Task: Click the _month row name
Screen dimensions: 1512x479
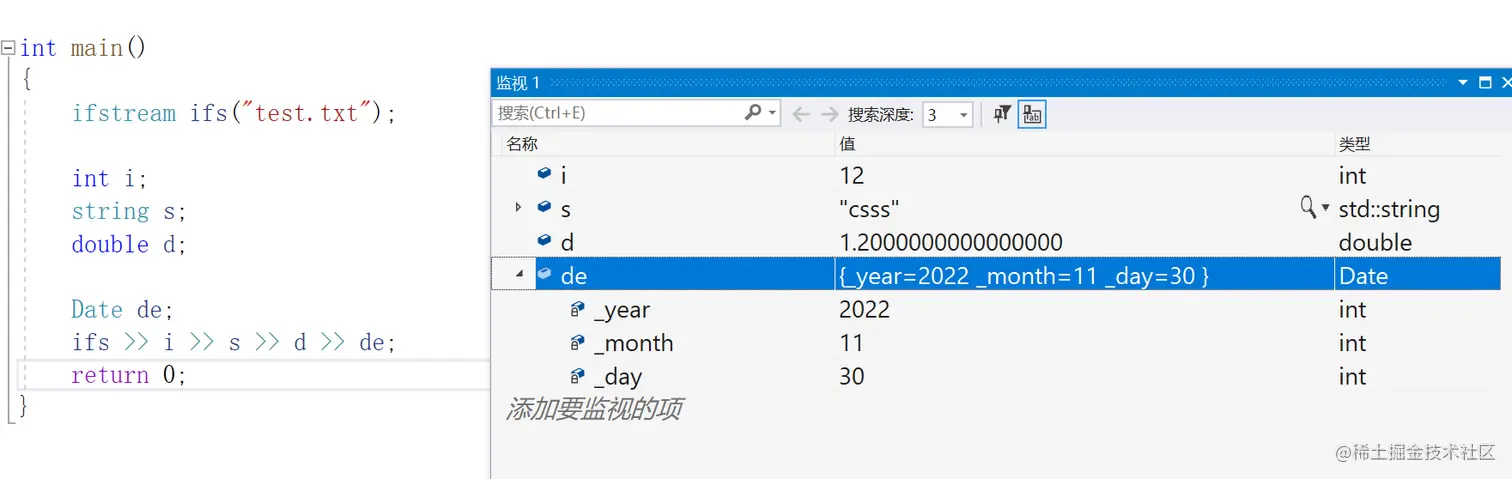Action: [633, 343]
